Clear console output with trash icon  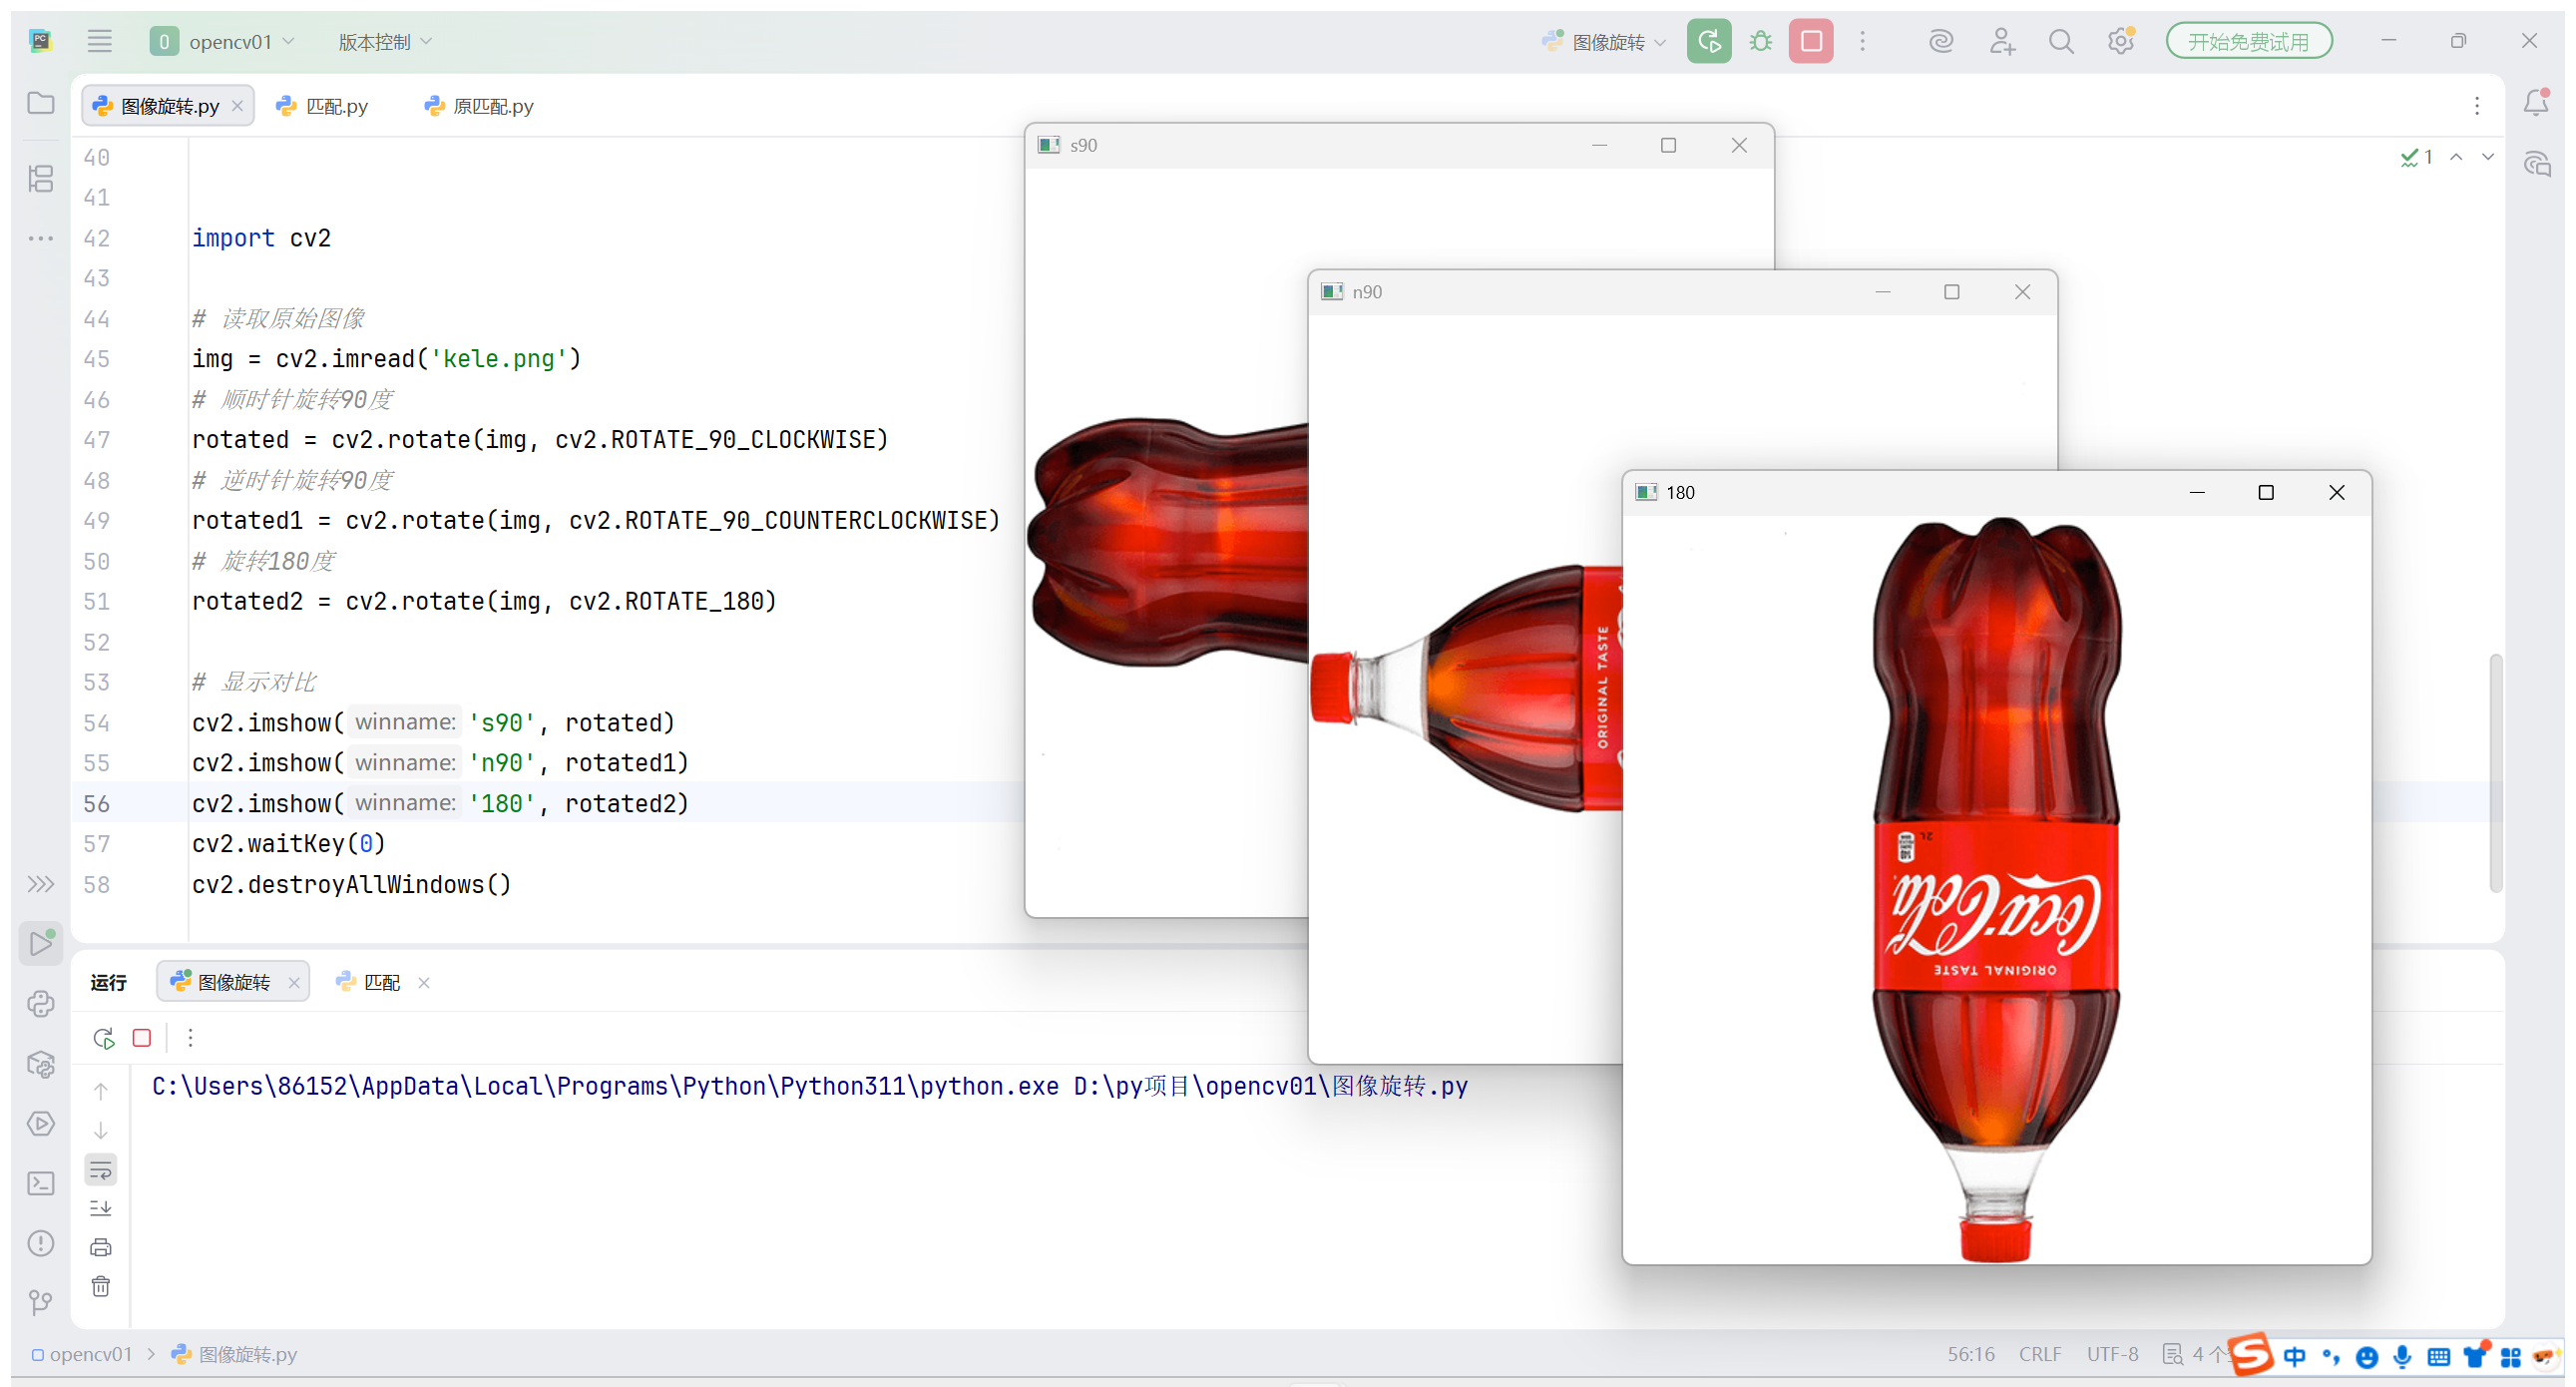[101, 1287]
